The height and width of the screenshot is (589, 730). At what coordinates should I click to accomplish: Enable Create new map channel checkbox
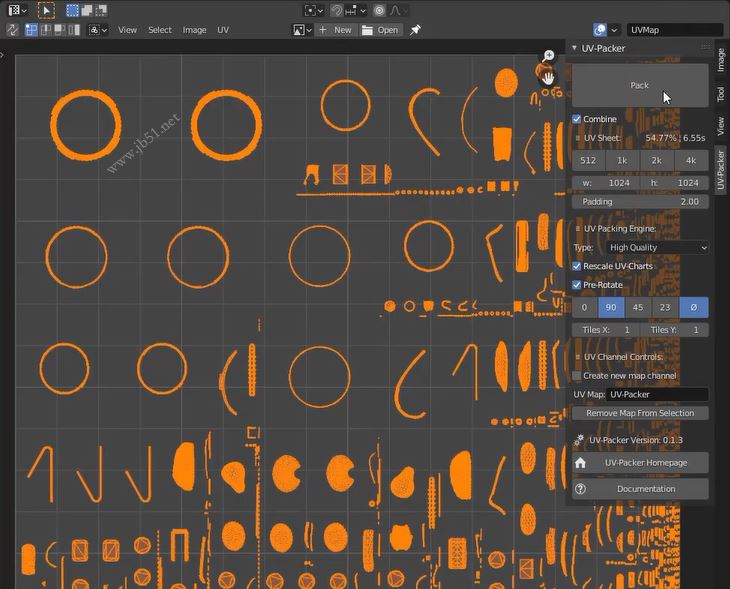(577, 376)
